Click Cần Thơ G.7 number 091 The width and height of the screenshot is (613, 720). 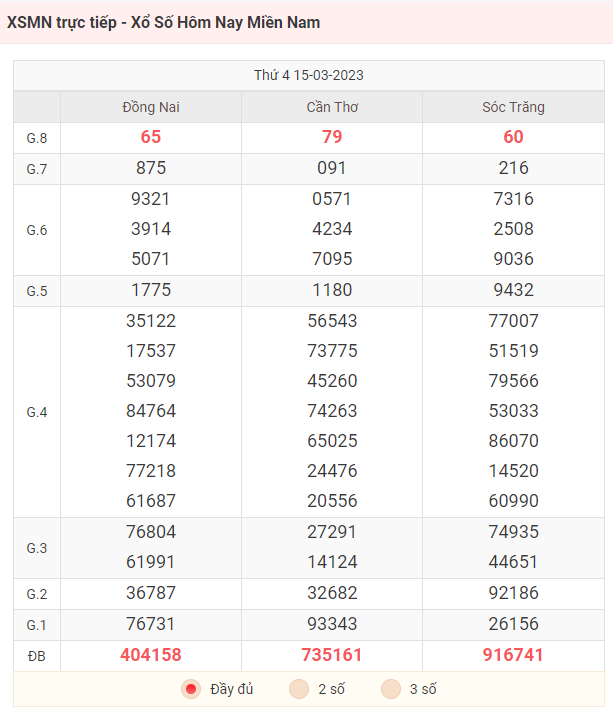click(332, 168)
